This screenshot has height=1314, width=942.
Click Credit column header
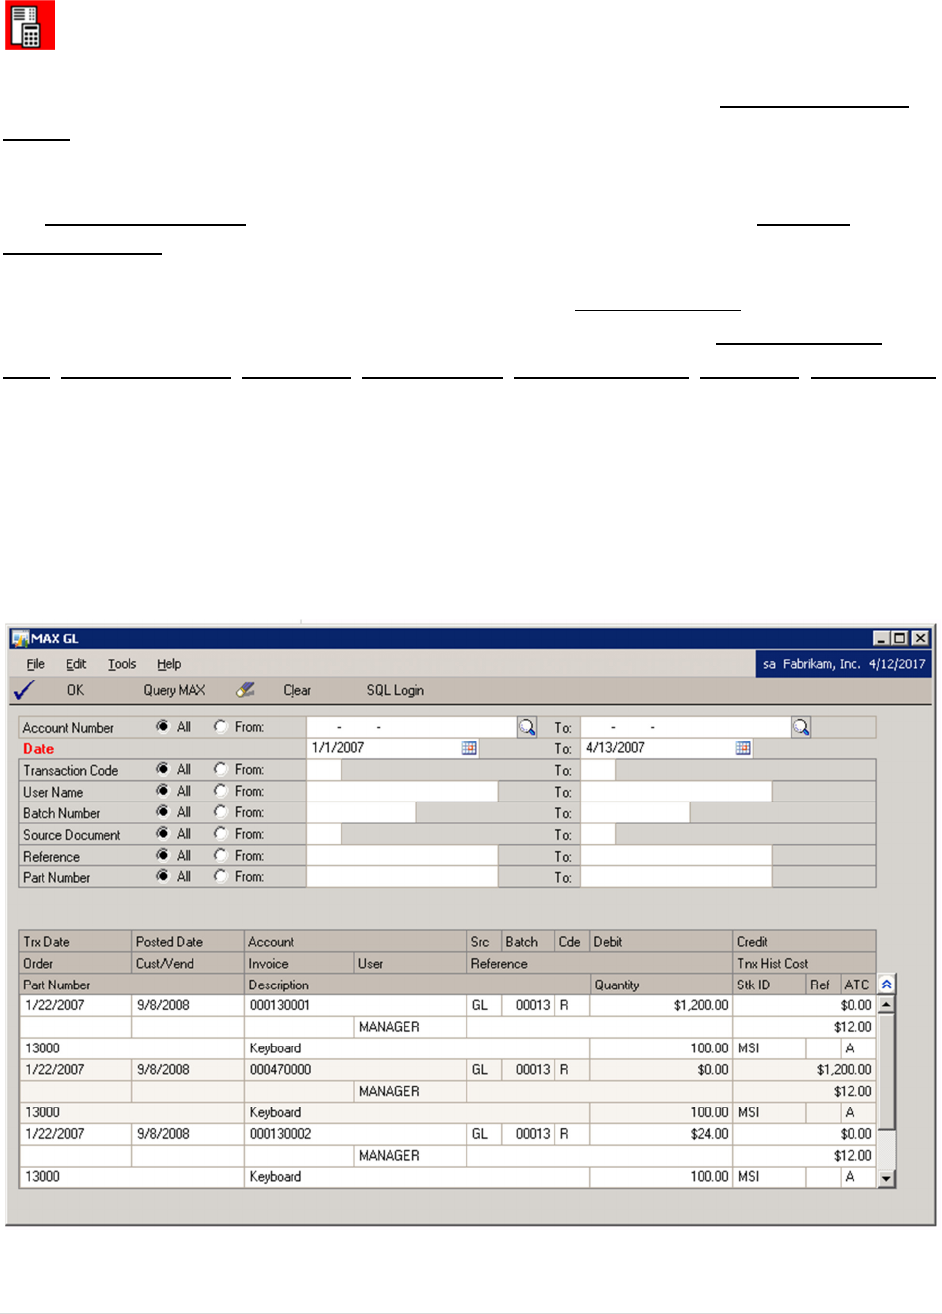[804, 942]
